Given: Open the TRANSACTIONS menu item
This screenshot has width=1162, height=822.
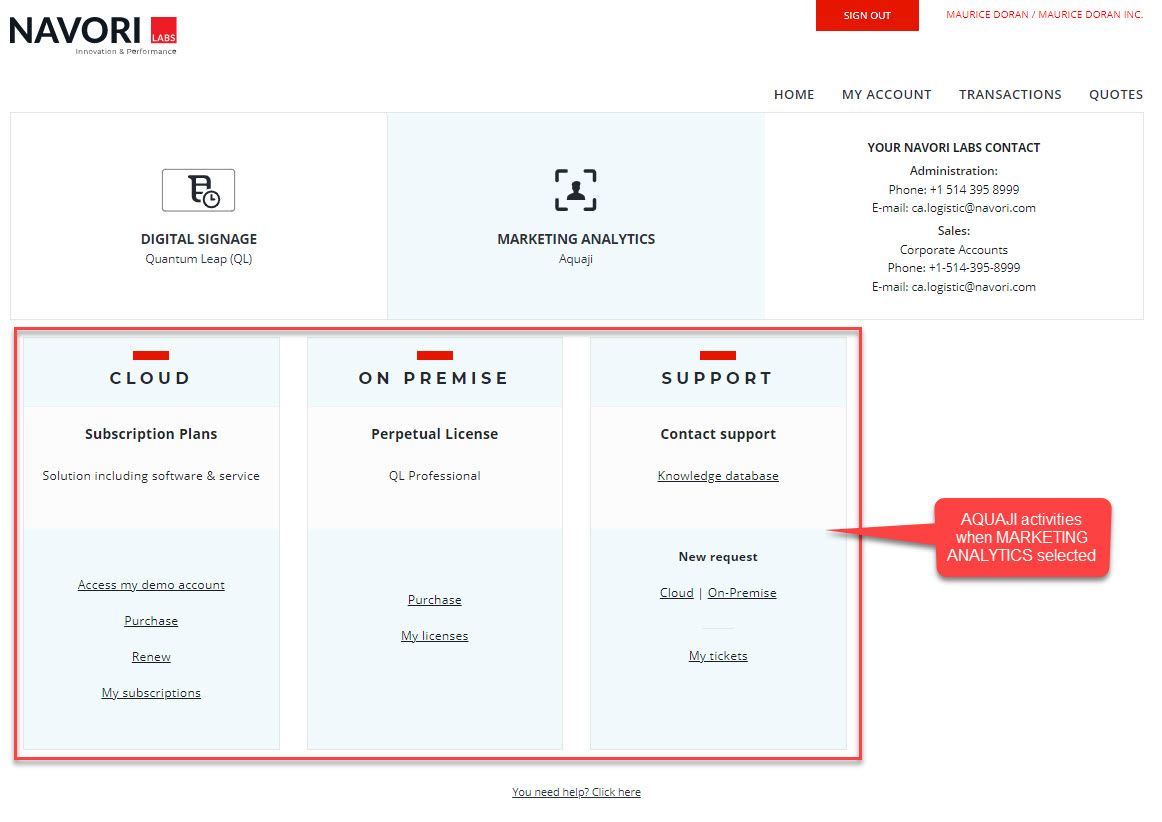Looking at the screenshot, I should (x=1010, y=95).
